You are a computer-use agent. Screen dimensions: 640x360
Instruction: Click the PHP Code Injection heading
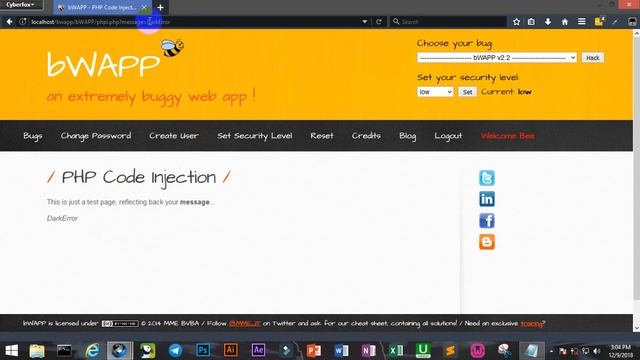coord(139,177)
